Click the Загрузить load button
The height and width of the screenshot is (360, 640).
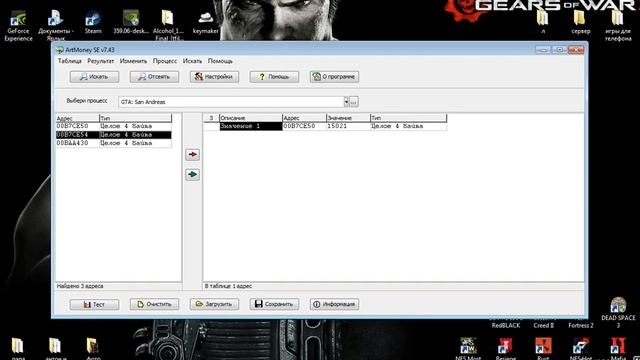(214, 304)
